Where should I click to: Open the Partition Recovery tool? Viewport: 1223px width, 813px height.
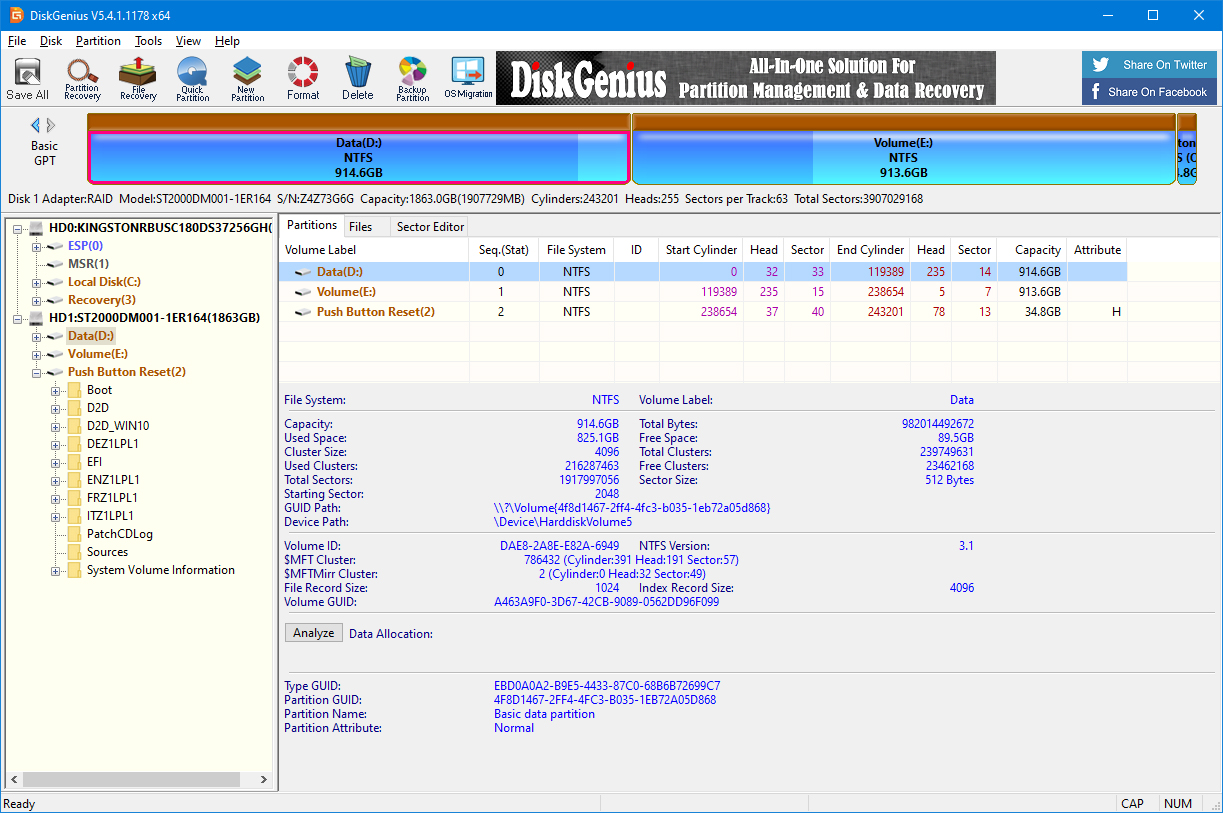[x=82, y=79]
